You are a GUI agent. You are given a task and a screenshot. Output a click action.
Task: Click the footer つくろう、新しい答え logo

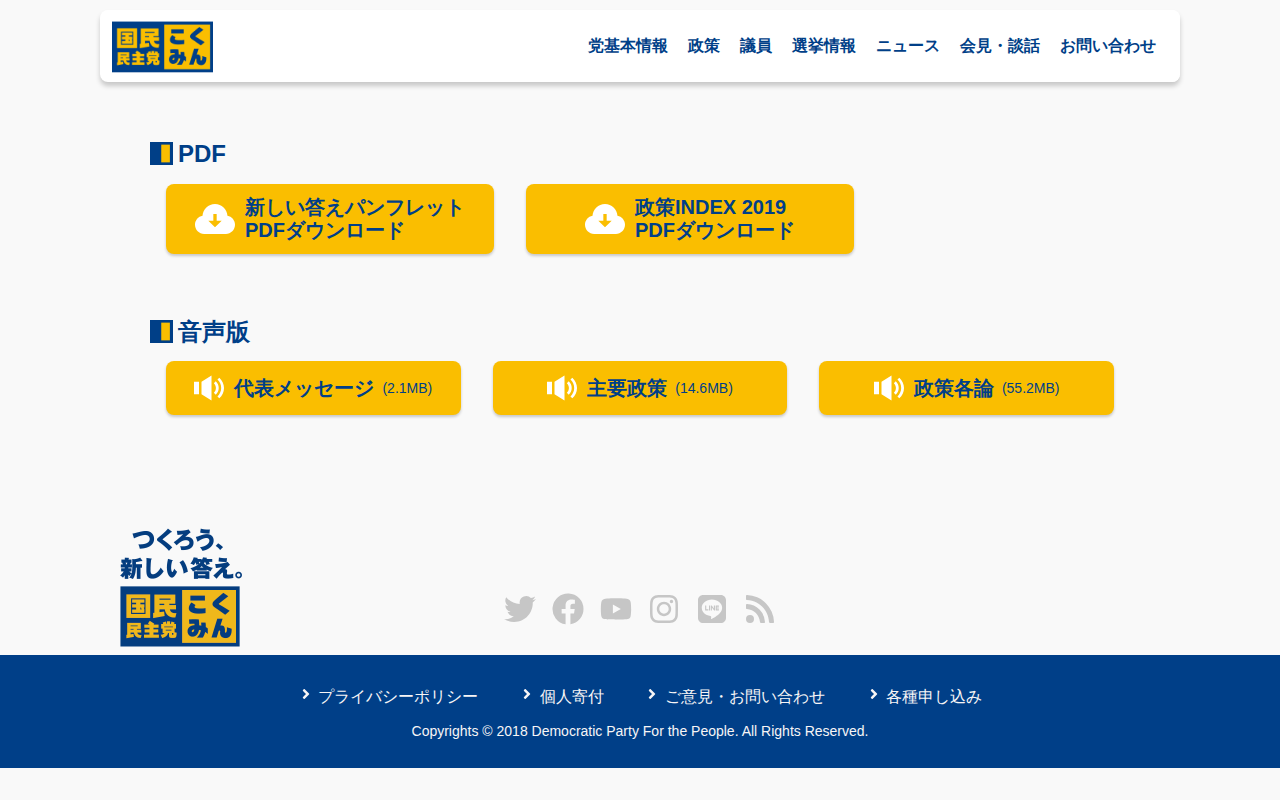tap(181, 587)
